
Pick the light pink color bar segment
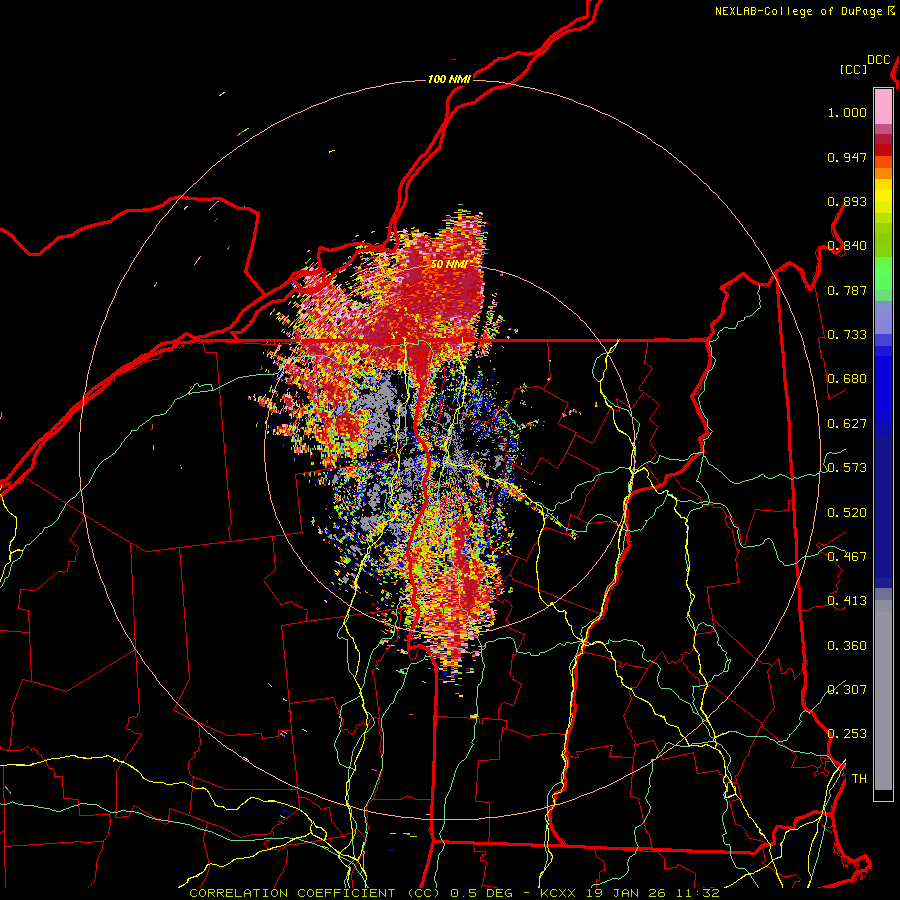(883, 106)
